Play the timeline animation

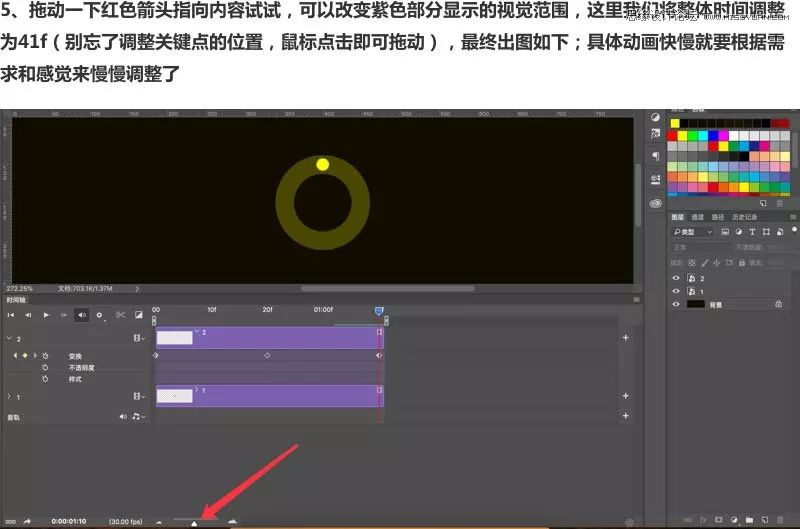[x=46, y=315]
